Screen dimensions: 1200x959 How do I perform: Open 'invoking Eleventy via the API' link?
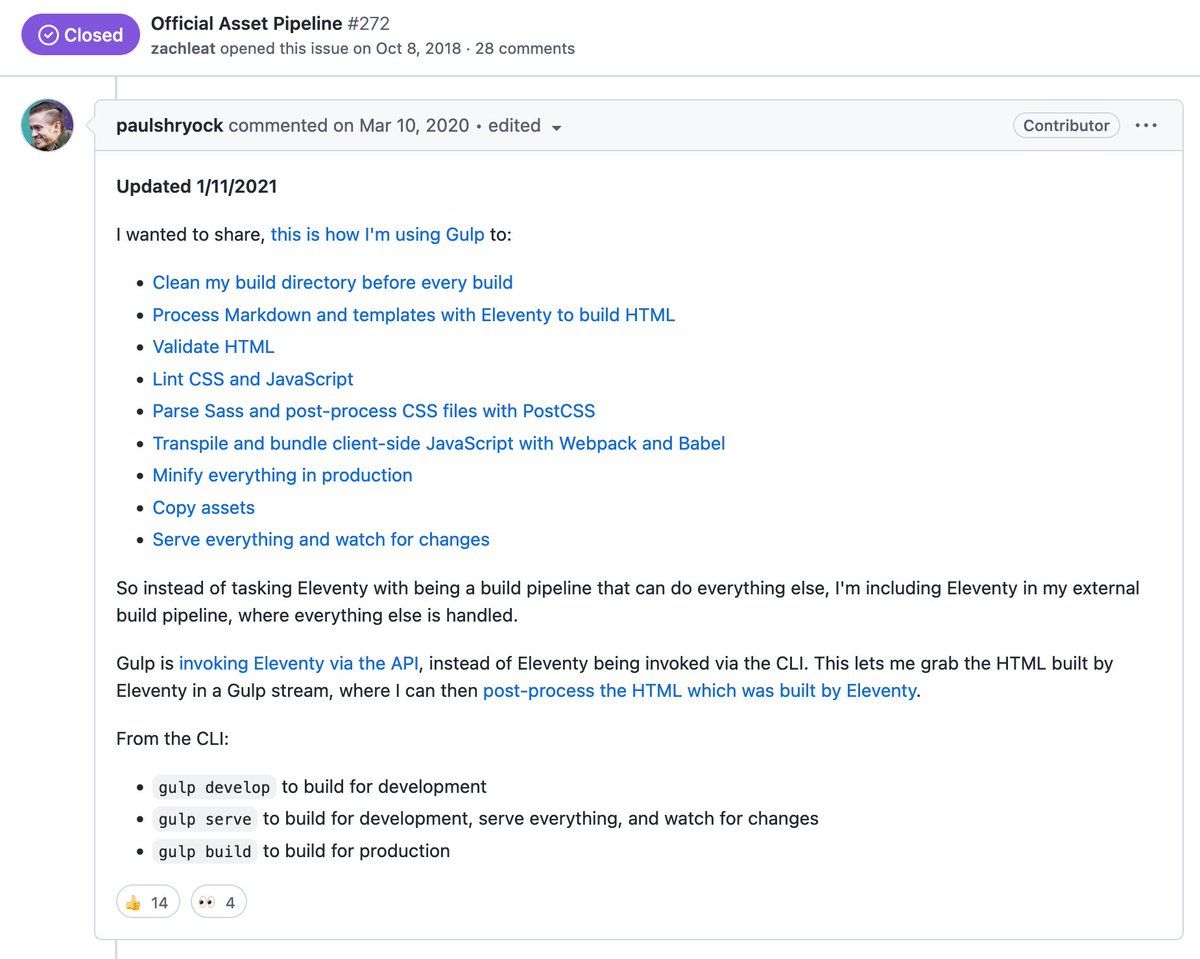299,663
